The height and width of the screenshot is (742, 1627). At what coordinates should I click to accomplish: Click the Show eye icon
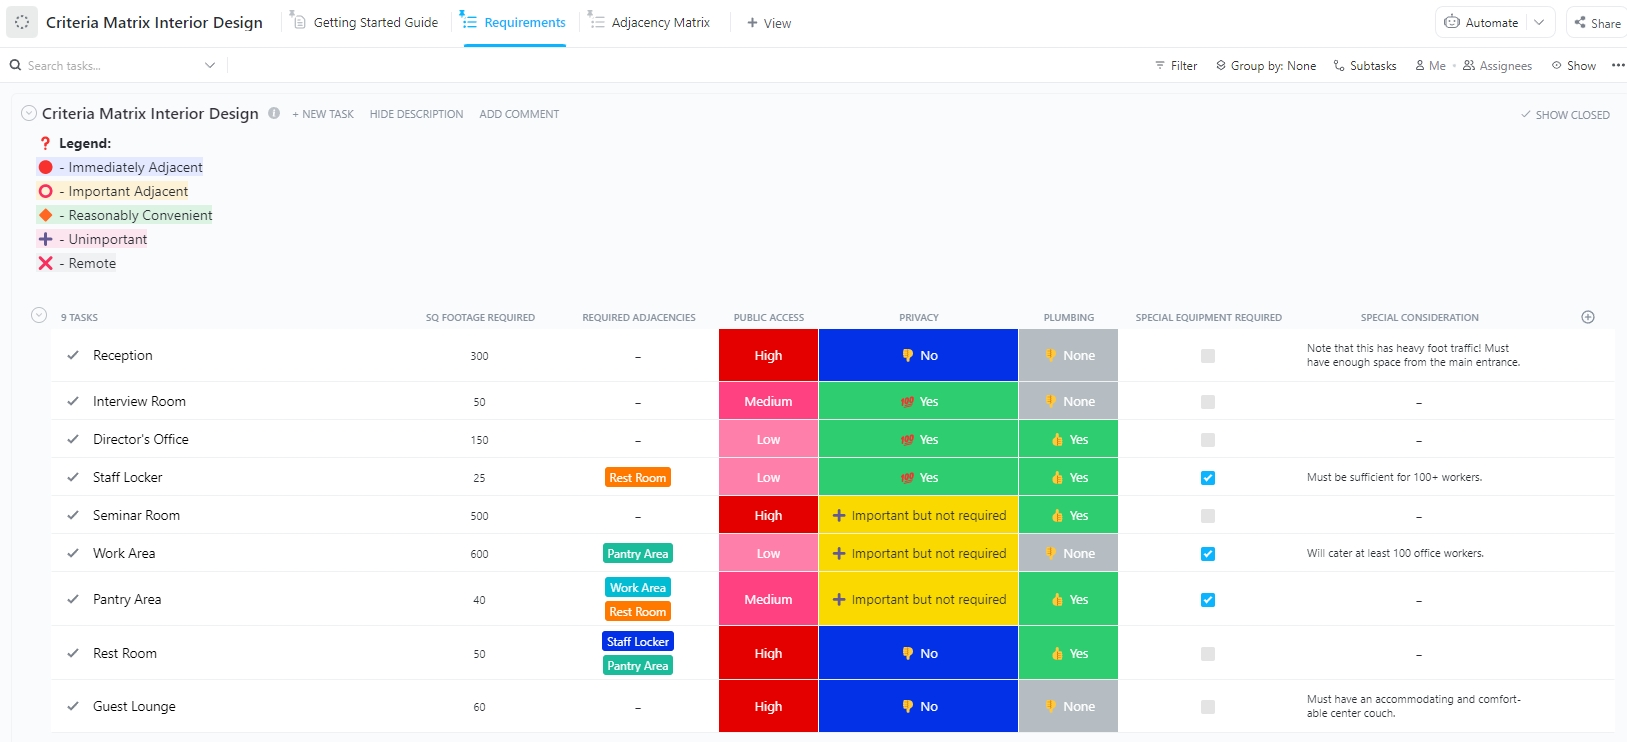pos(1557,65)
